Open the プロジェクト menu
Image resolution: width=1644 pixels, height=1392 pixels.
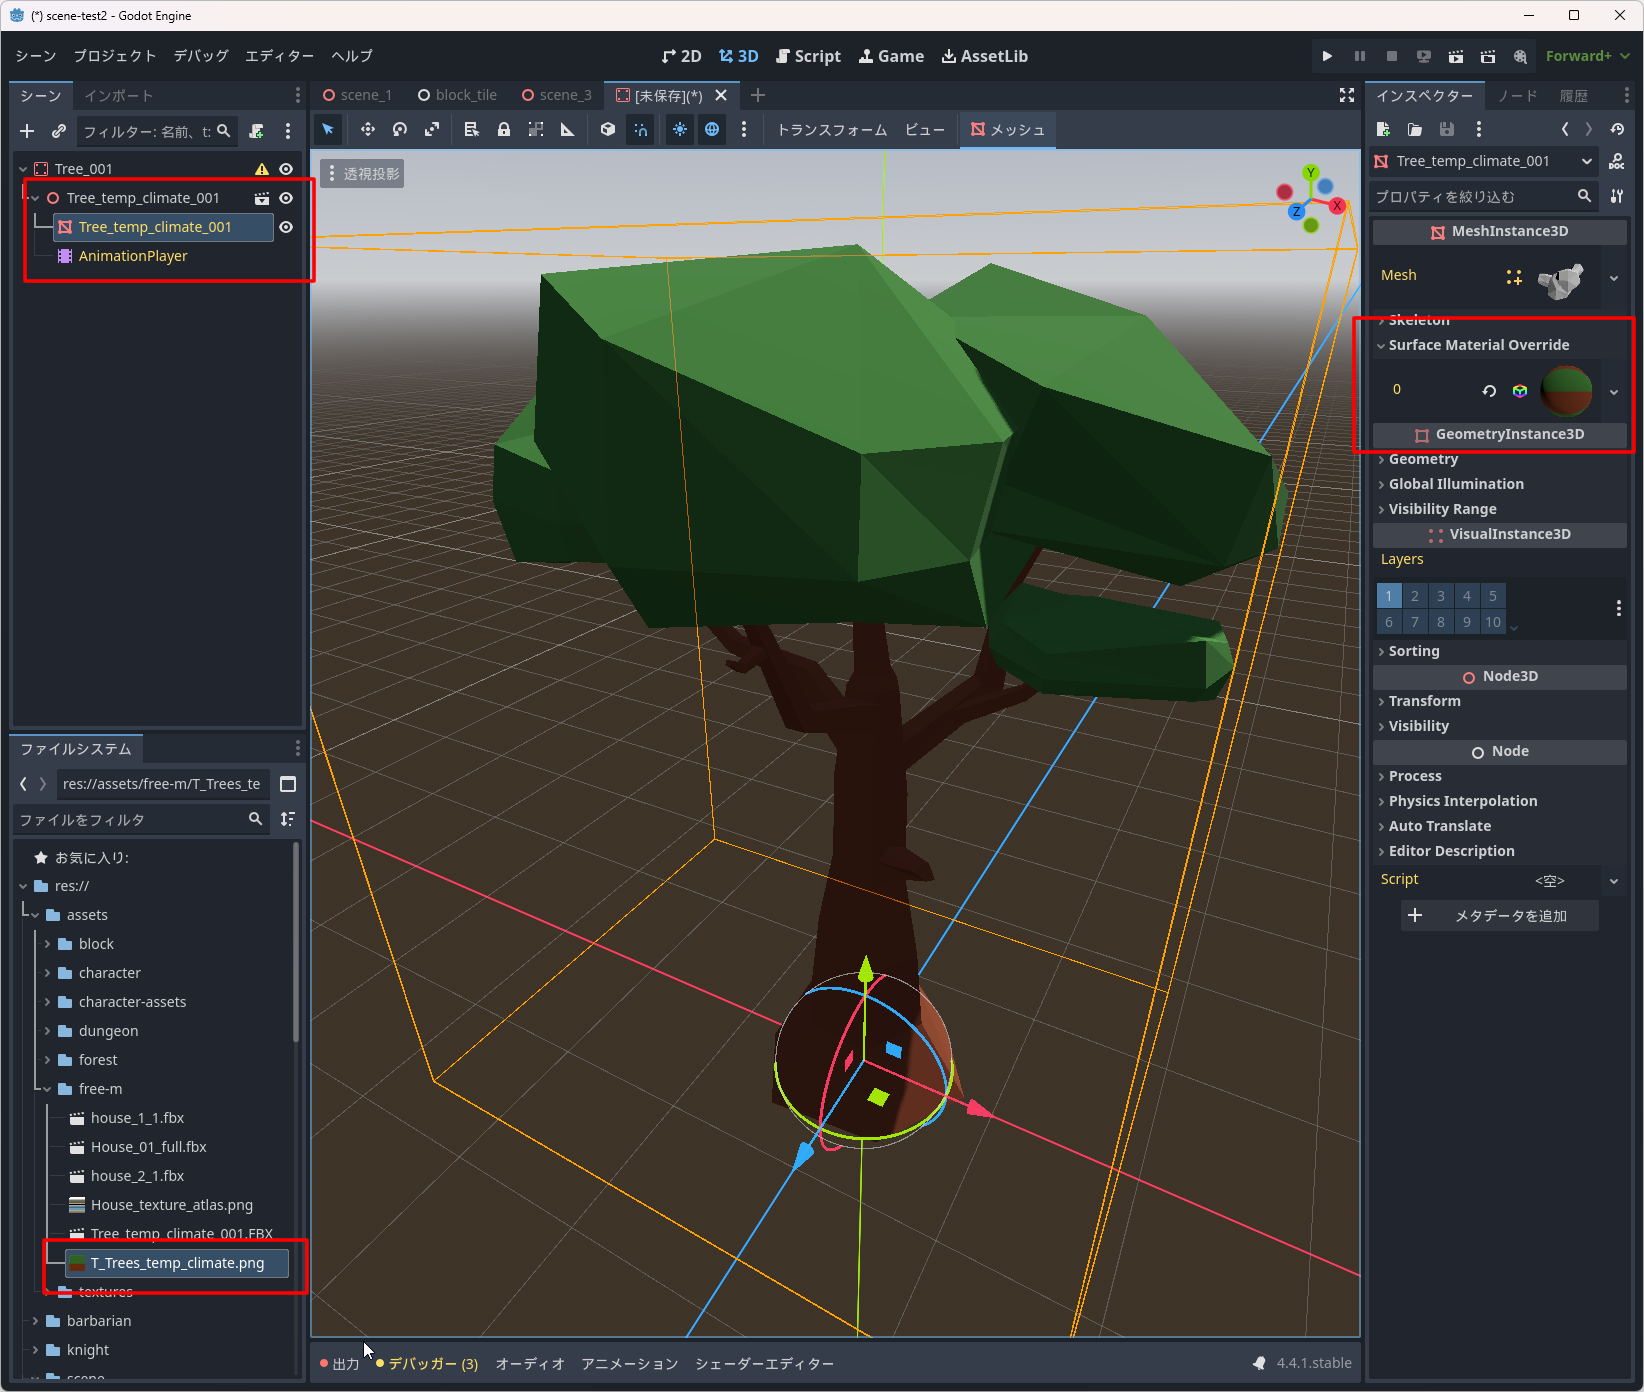pos(114,56)
